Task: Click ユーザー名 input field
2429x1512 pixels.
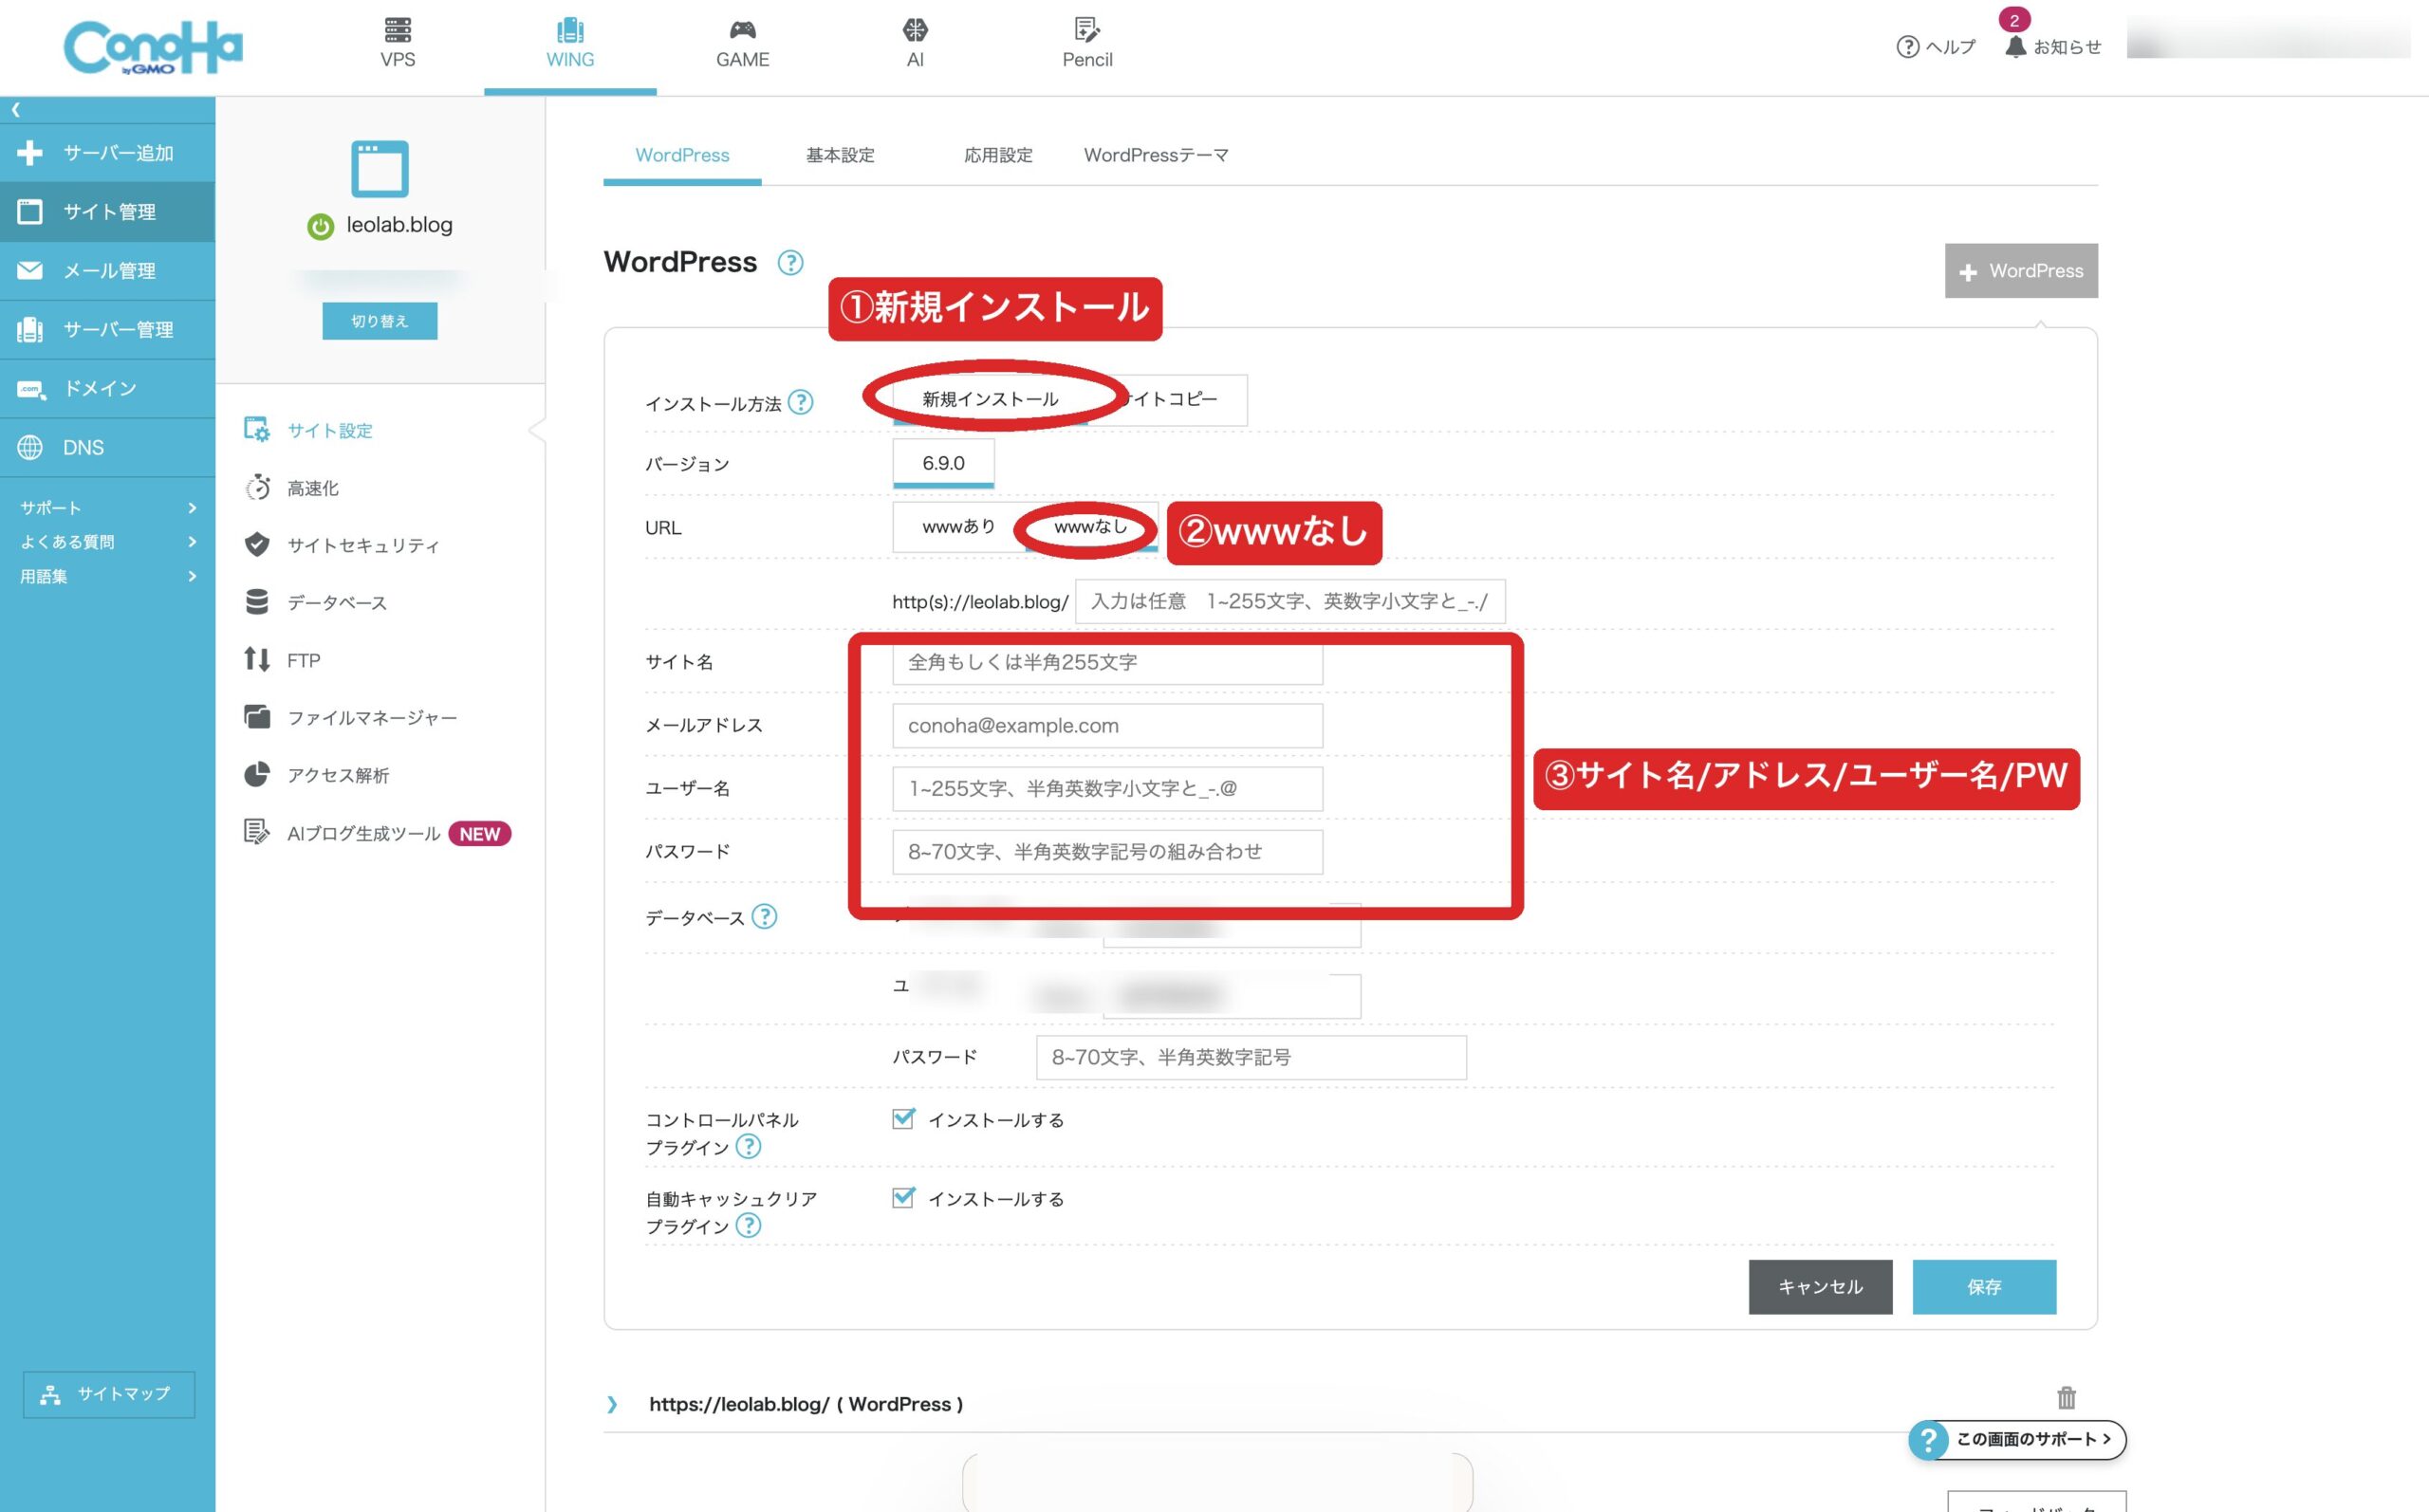Action: (x=1107, y=789)
